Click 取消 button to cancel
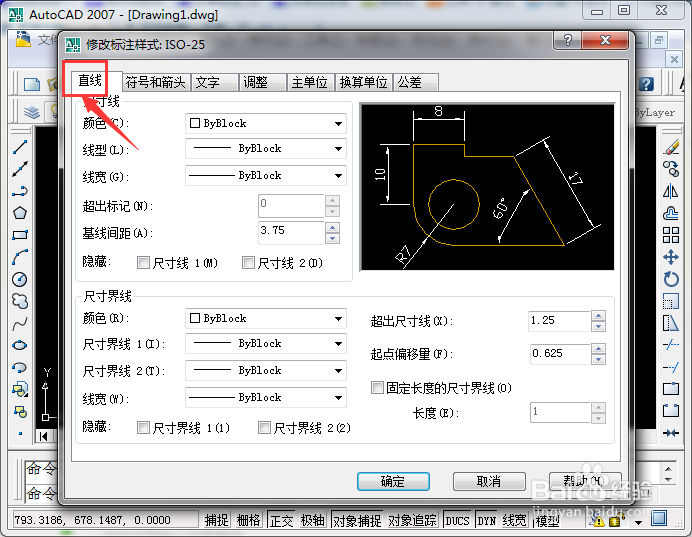The height and width of the screenshot is (537, 692). pos(489,481)
